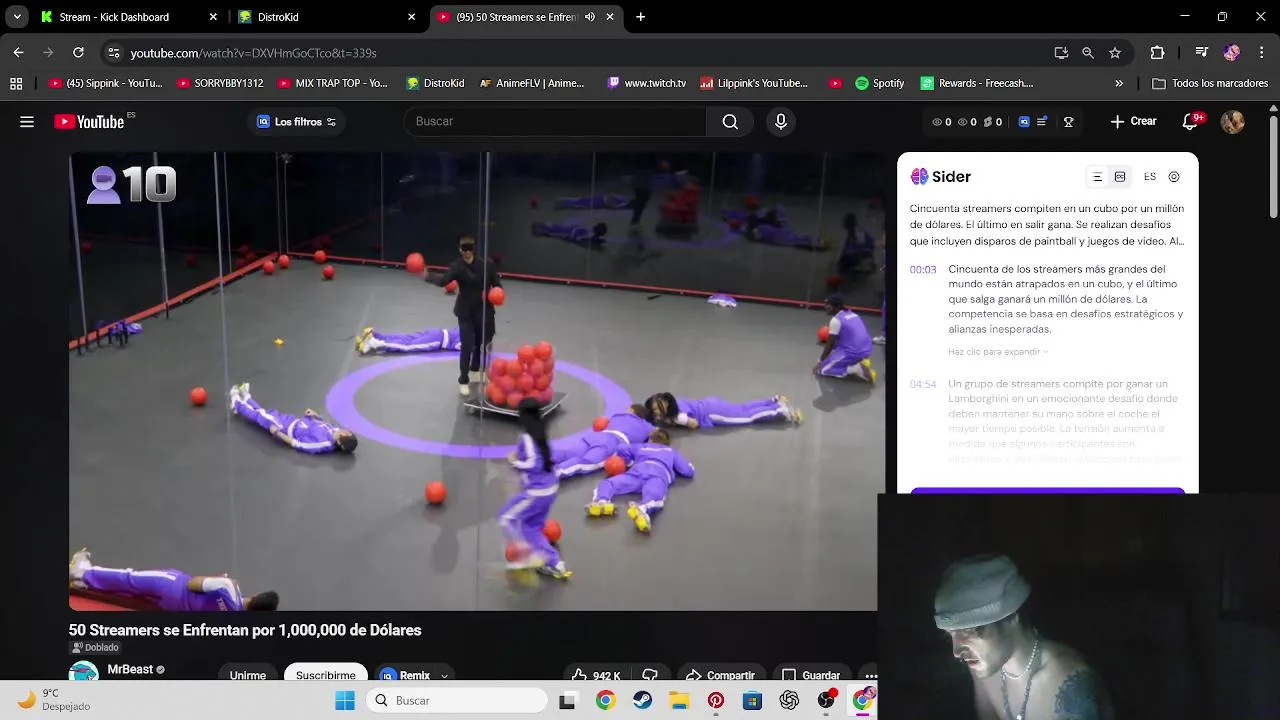Image resolution: width=1280 pixels, height=720 pixels.
Task: Save the video using Guardar
Action: click(811, 675)
